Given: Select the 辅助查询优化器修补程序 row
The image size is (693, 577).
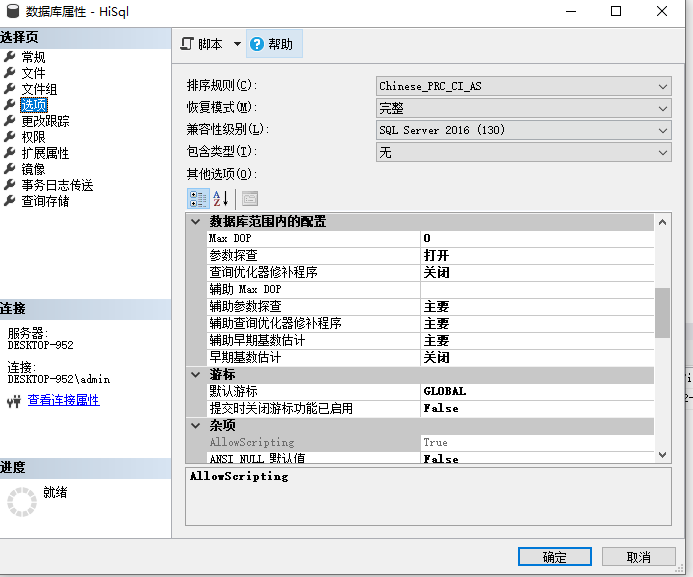Looking at the screenshot, I should pyautogui.click(x=430, y=323).
